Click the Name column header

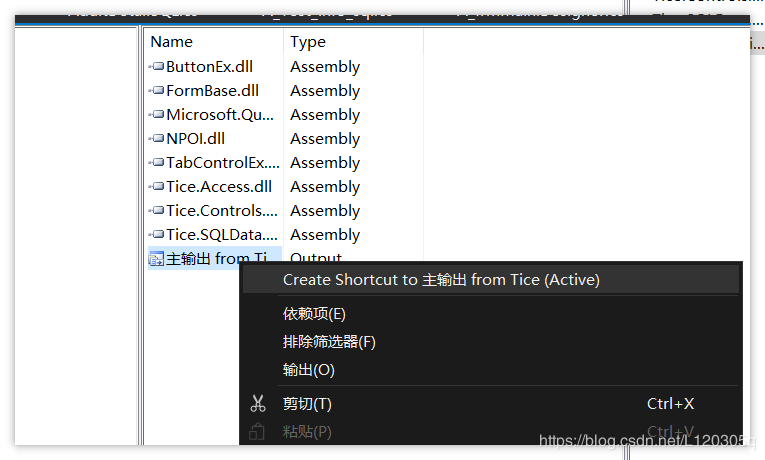click(171, 42)
